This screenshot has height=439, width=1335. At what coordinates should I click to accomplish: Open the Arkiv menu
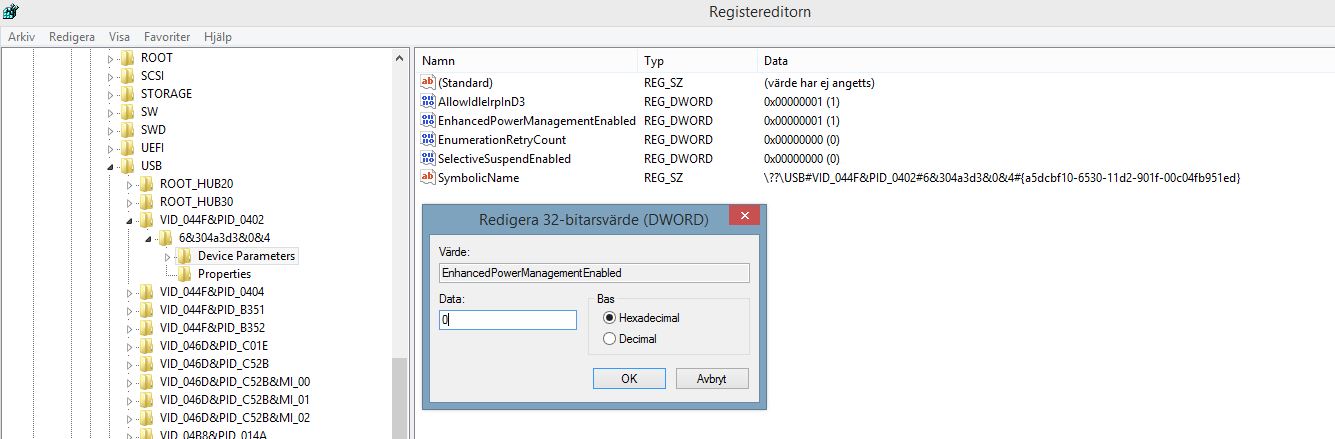pos(21,37)
